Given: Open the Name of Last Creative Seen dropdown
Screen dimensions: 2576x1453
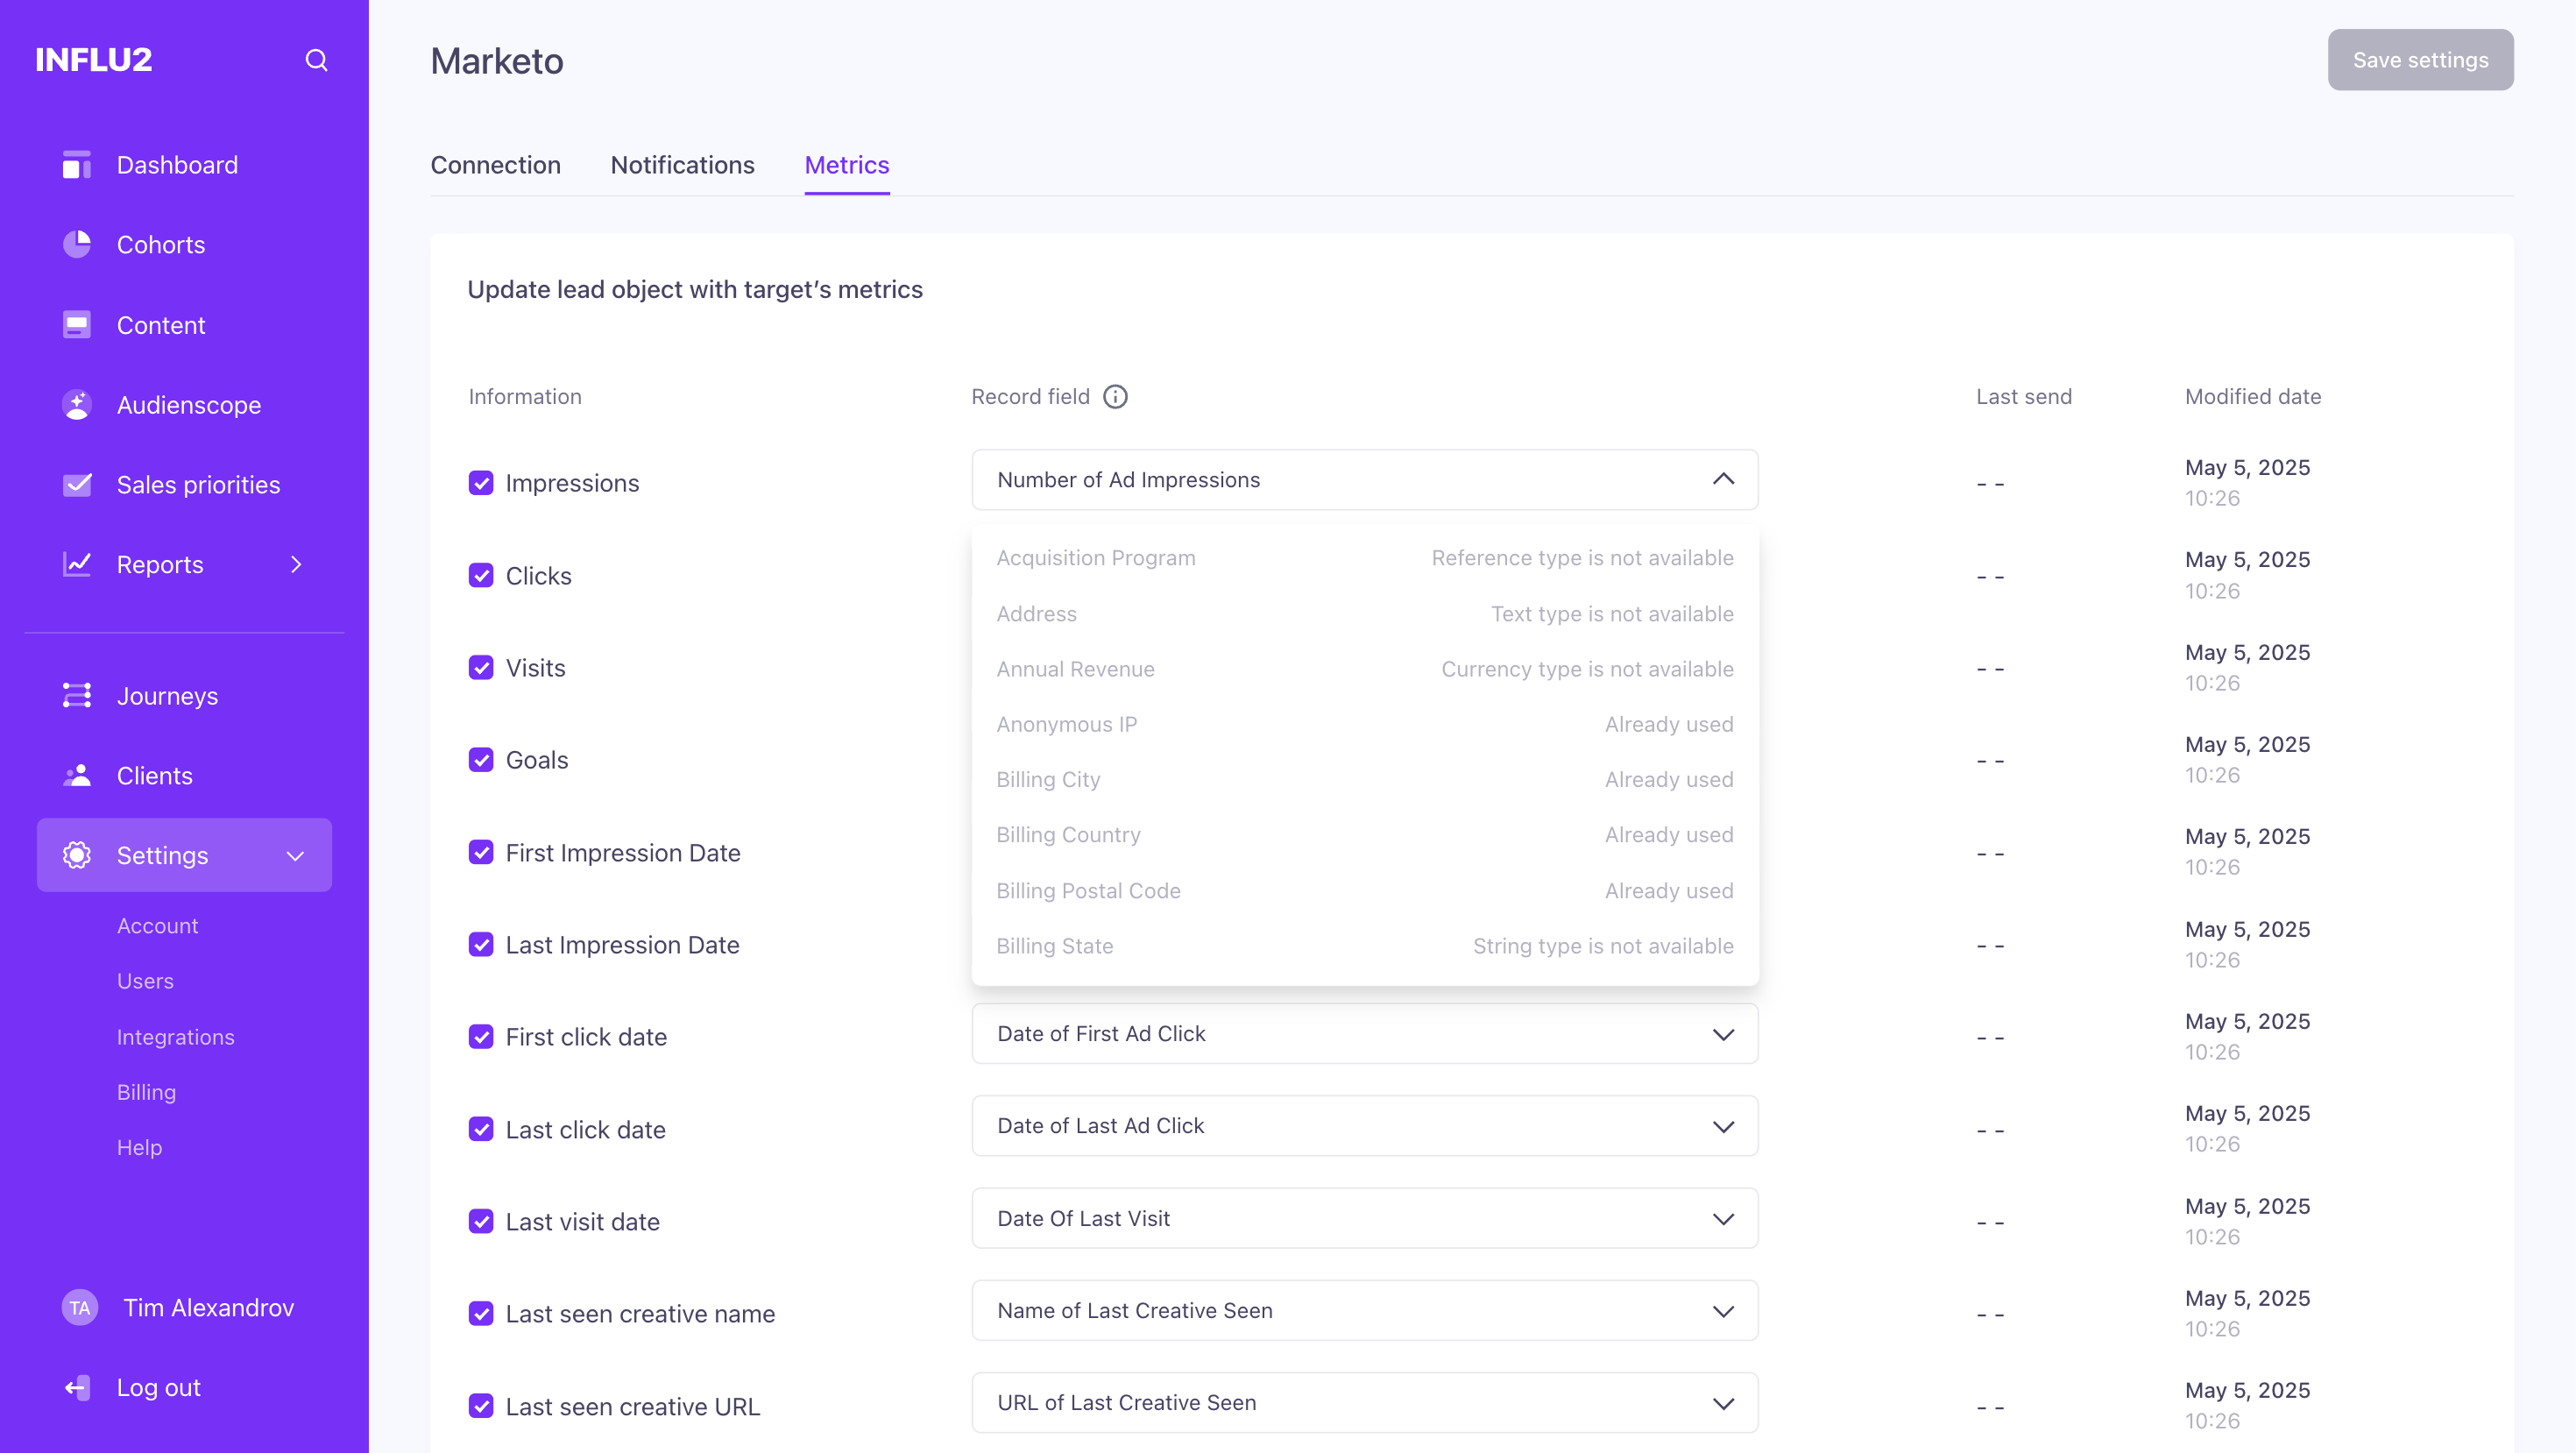Looking at the screenshot, I should [1365, 1311].
